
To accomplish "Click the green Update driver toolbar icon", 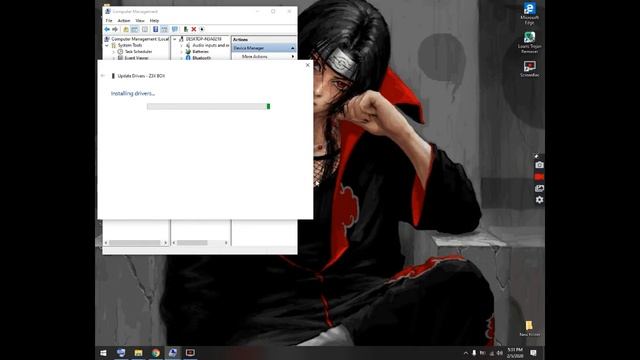I will pyautogui.click(x=186, y=29).
